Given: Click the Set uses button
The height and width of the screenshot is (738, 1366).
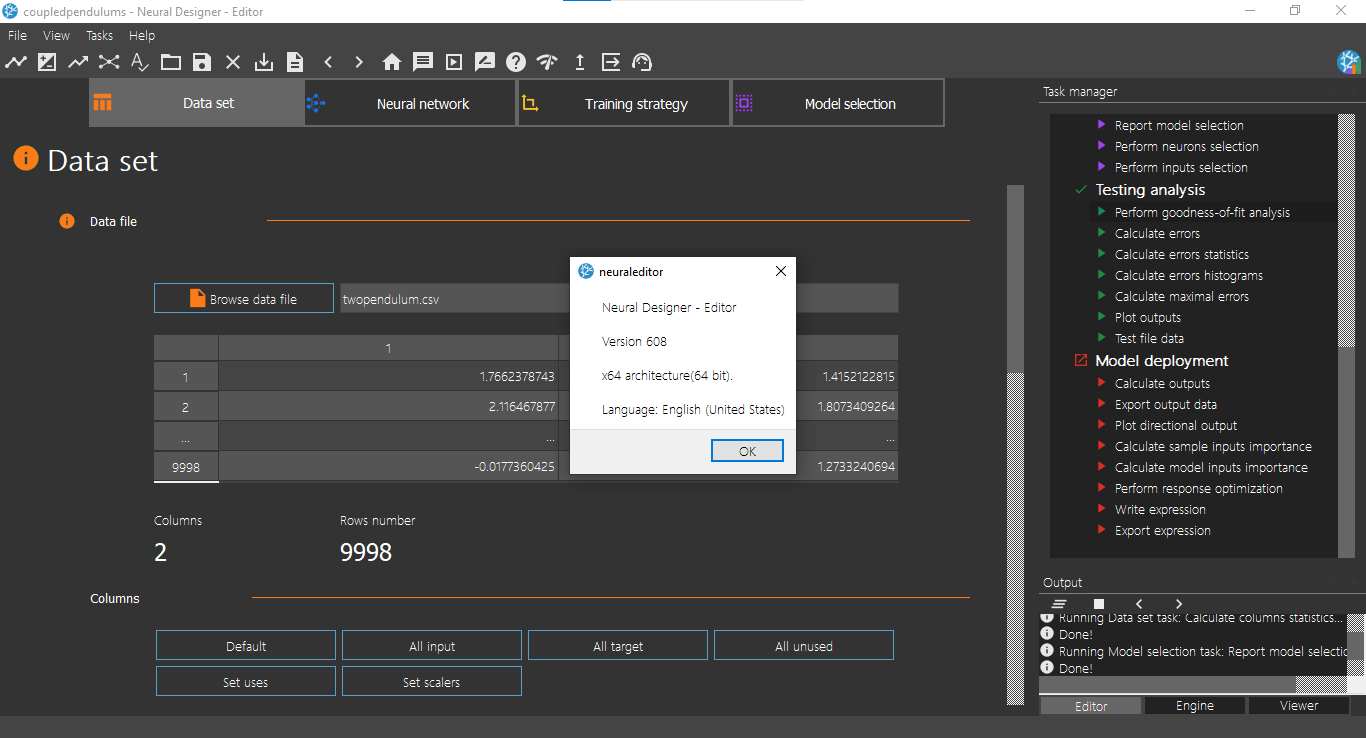Looking at the screenshot, I should click(x=246, y=682).
